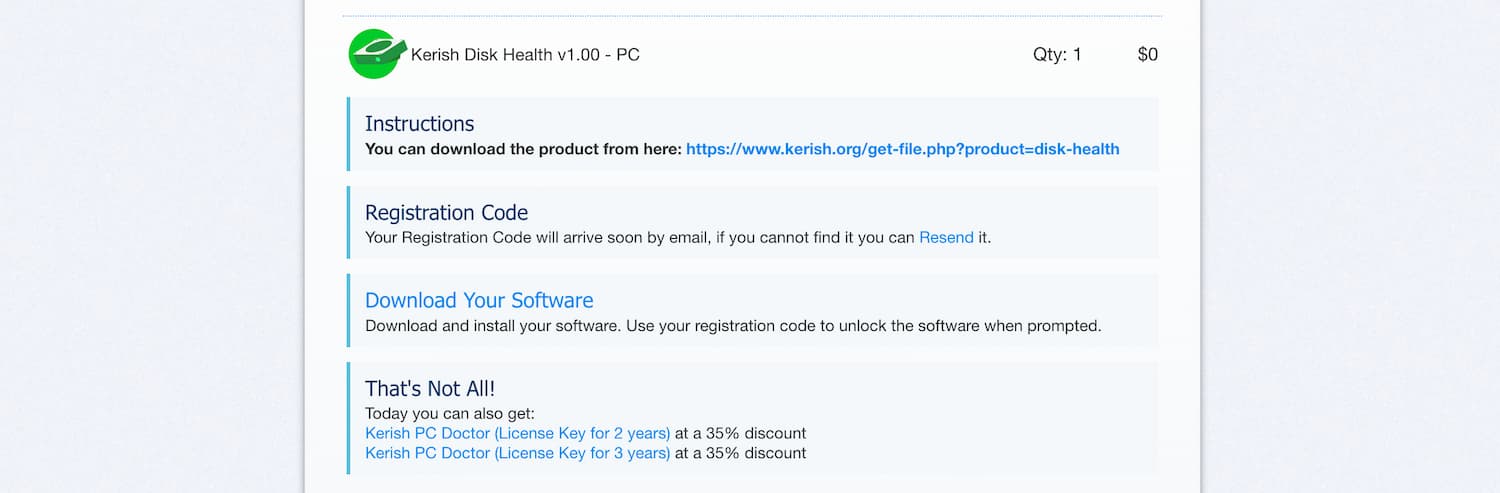Click the Resend registration code link

coord(946,238)
